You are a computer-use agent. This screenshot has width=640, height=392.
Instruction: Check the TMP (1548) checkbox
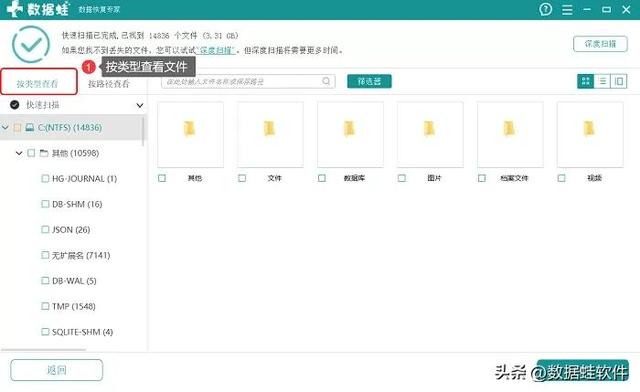(45, 306)
